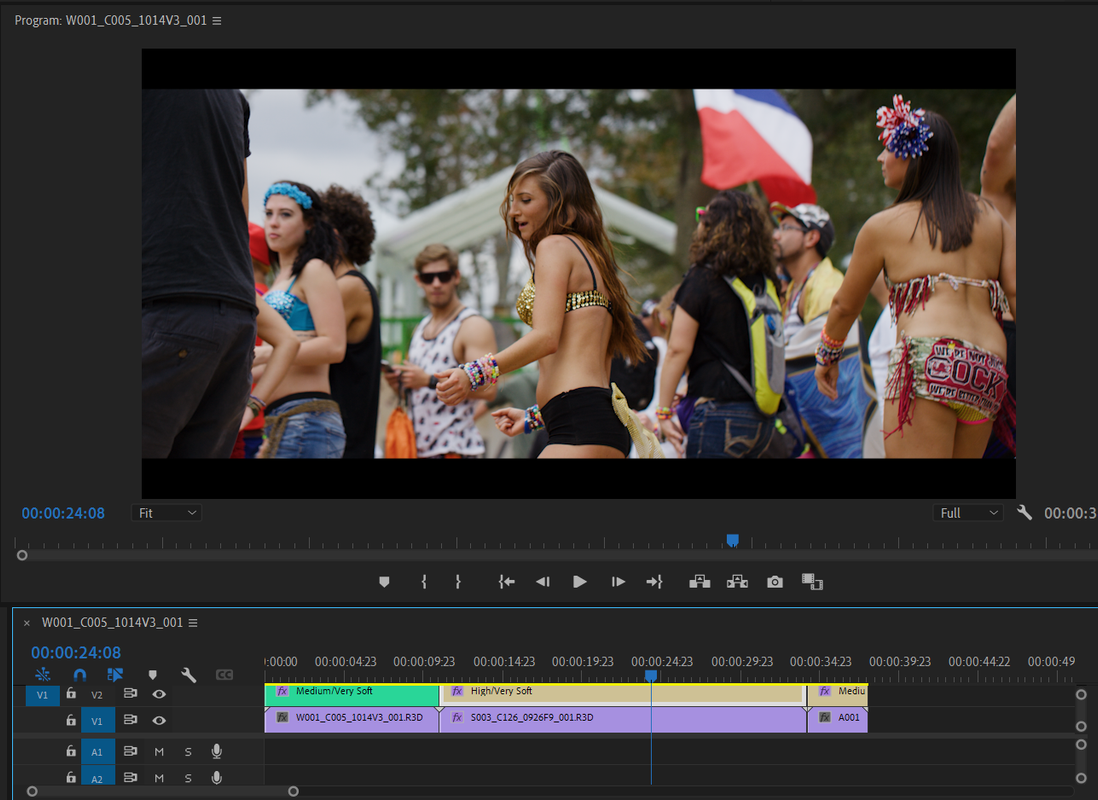
Task: Click fx badge on High/Very Soft clip
Action: [x=457, y=691]
